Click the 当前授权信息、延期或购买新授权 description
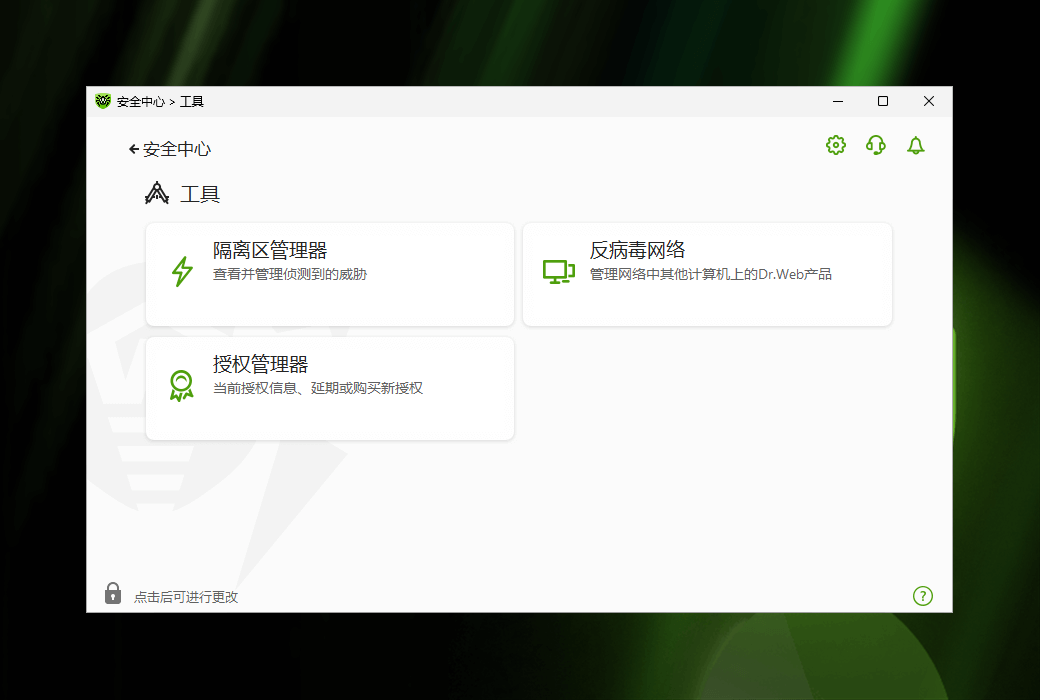The height and width of the screenshot is (700, 1040). click(318, 388)
